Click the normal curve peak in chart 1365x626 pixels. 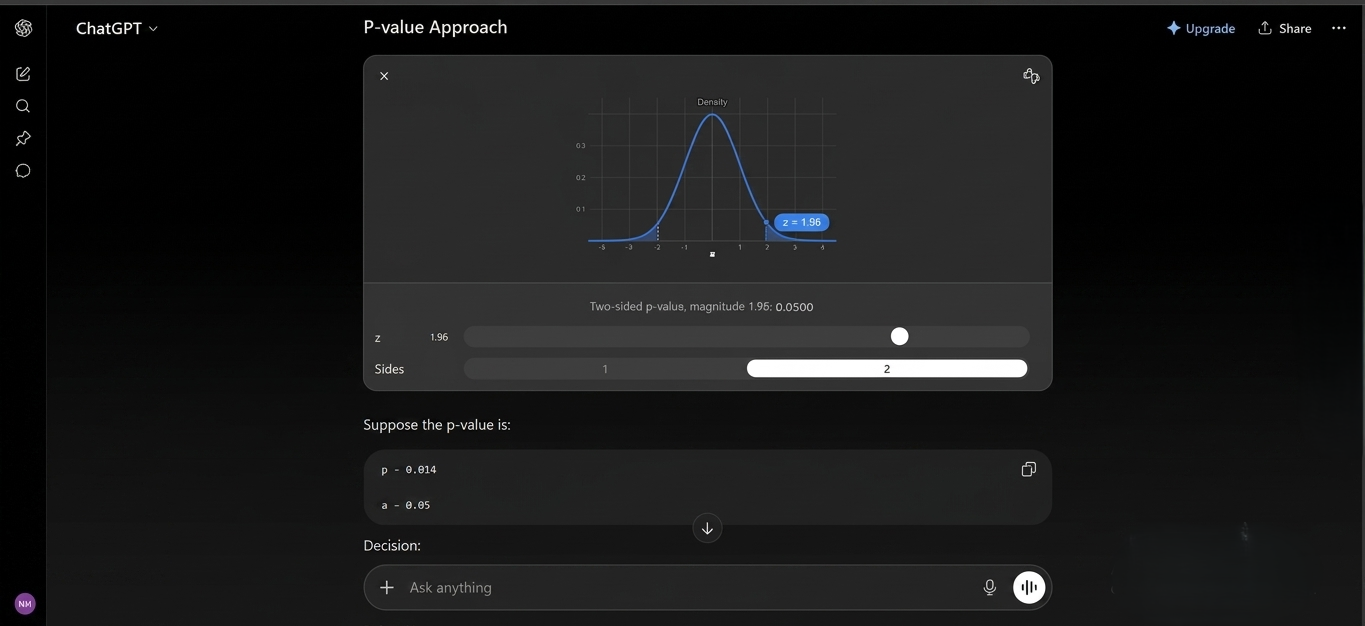coord(712,115)
